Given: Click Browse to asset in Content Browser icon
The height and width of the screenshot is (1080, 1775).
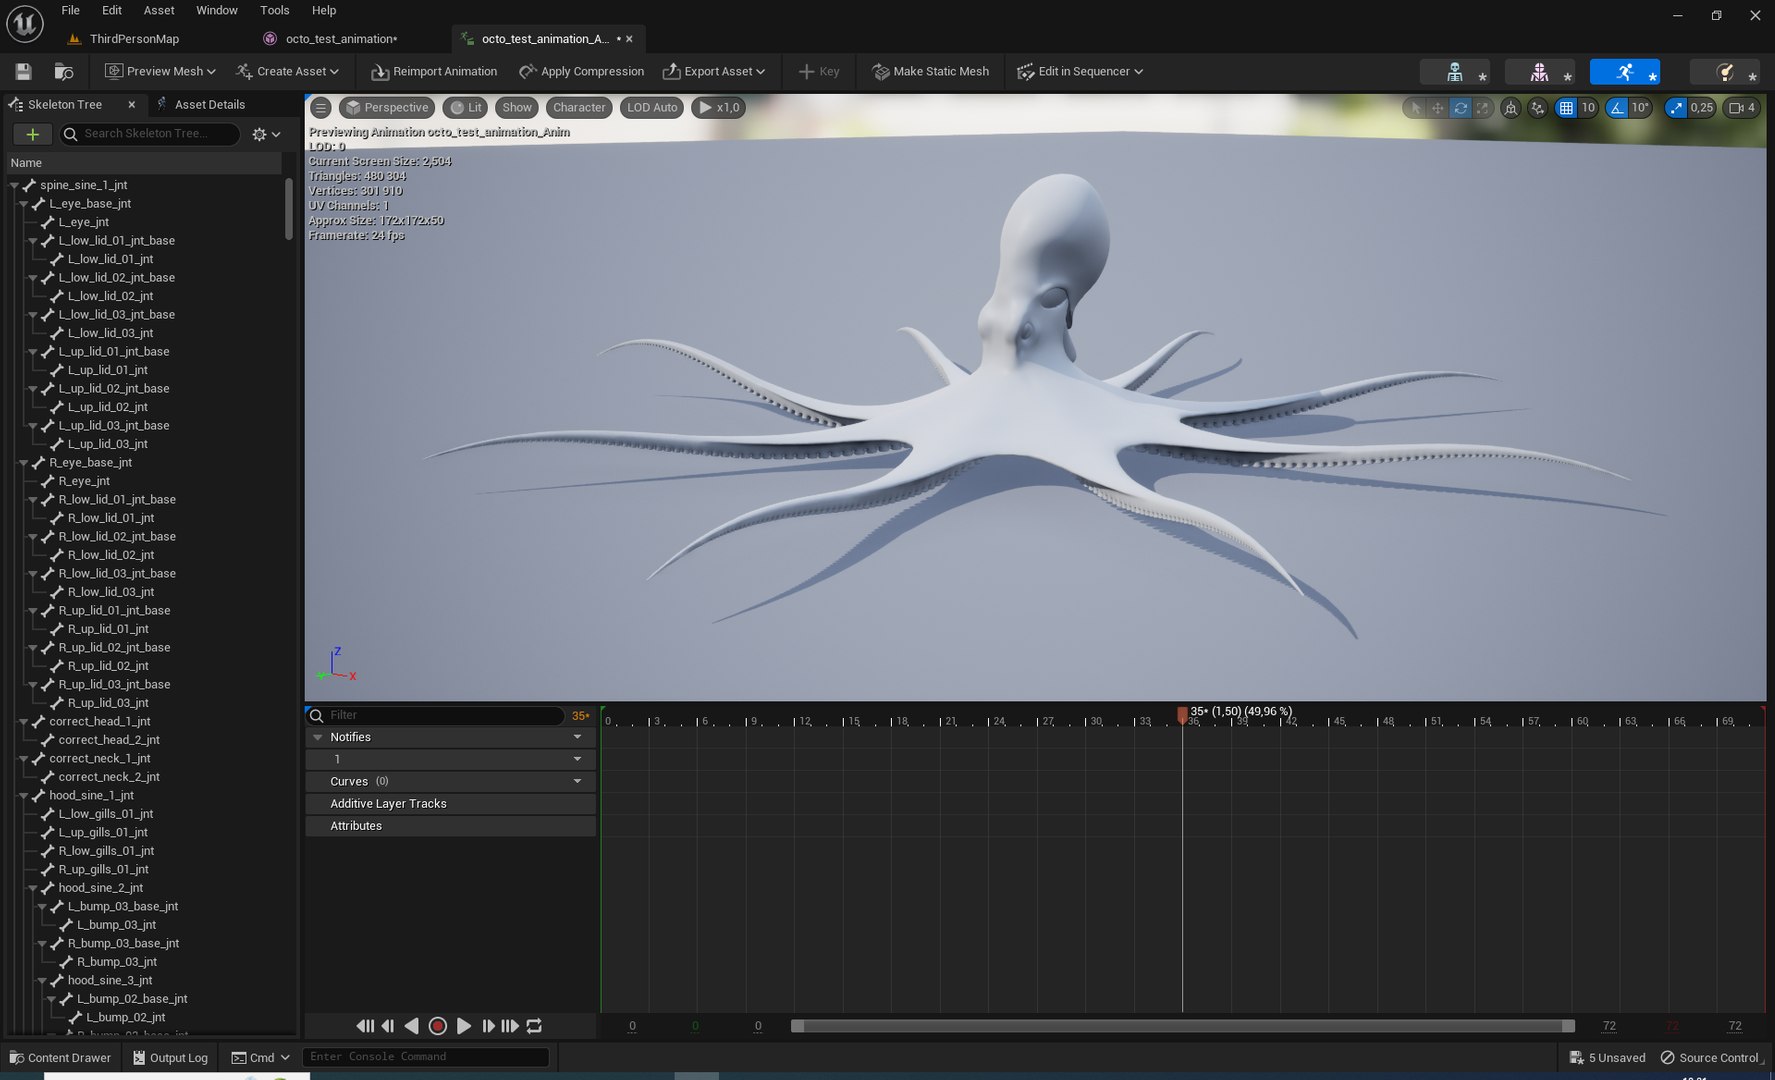Looking at the screenshot, I should pos(63,72).
